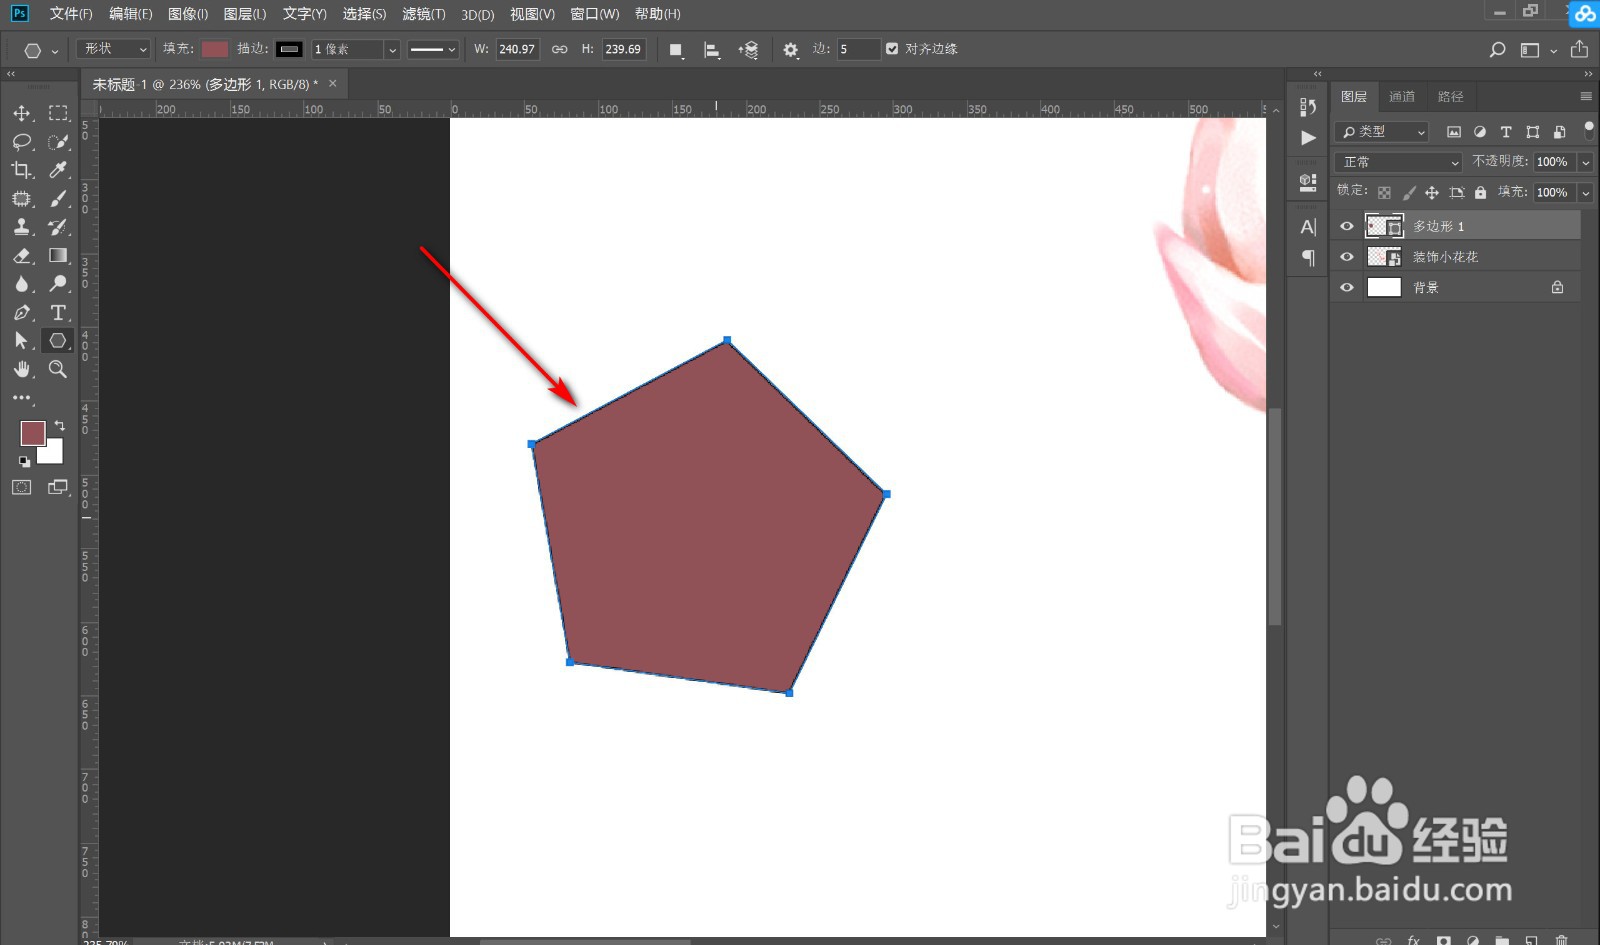Lock layer position
The width and height of the screenshot is (1600, 945).
click(x=1432, y=192)
